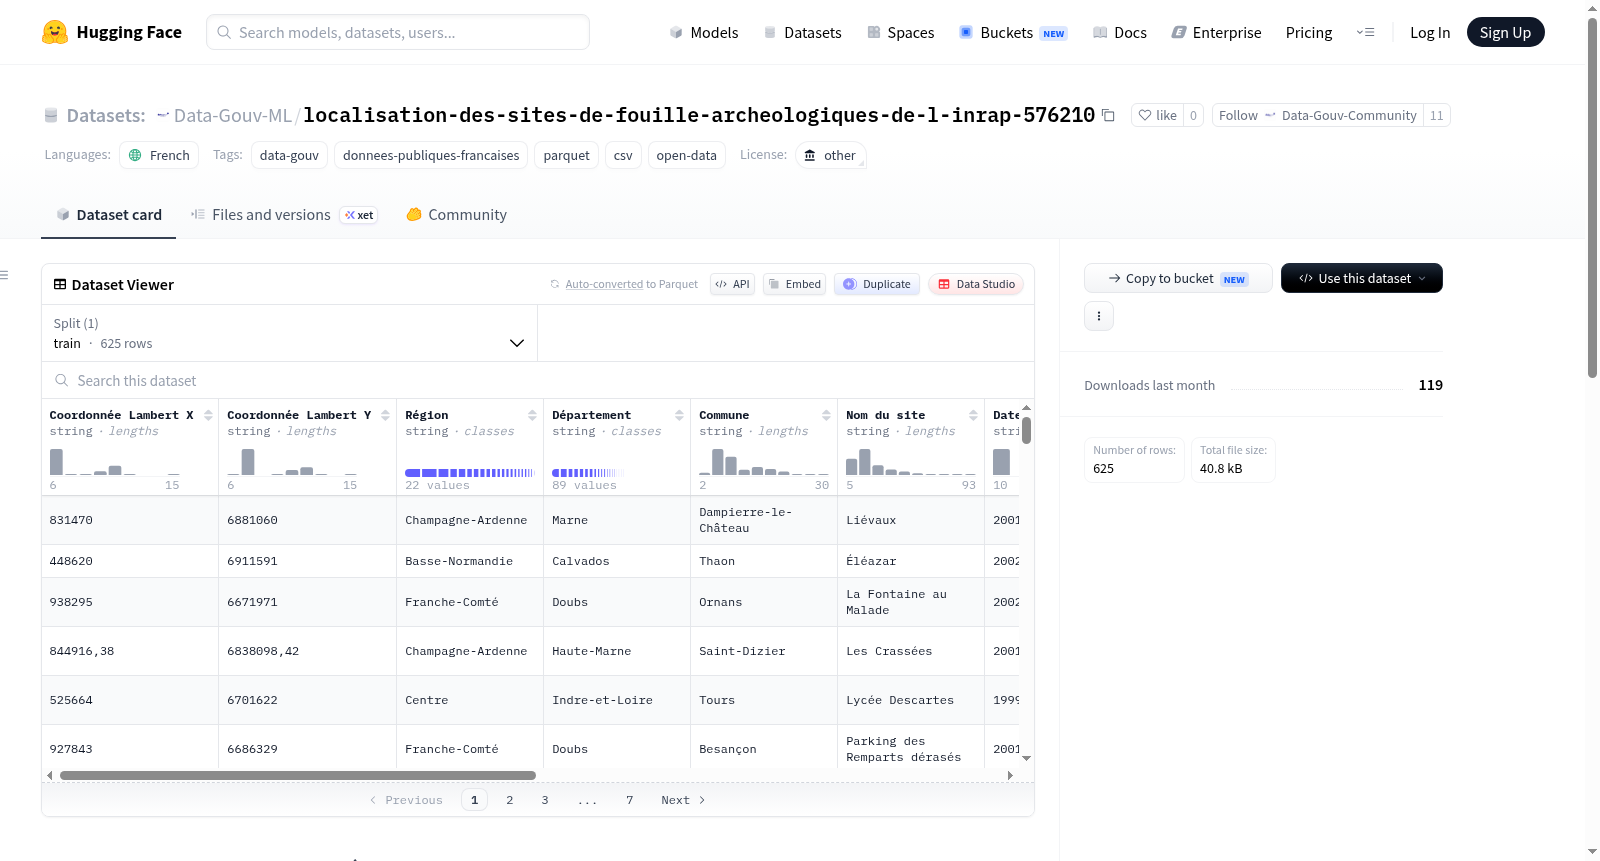Click the Région values distribution bar
Viewport: 1600px width, 861px height.
(469, 473)
